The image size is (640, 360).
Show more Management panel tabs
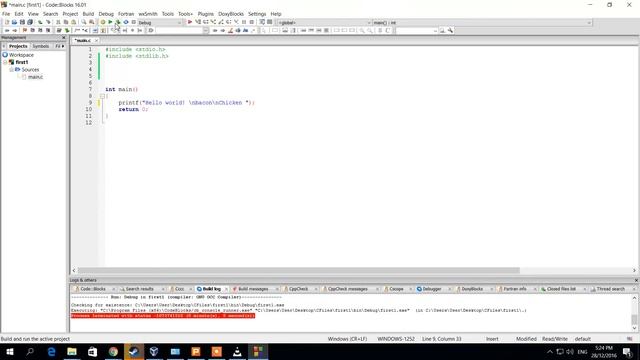click(63, 46)
